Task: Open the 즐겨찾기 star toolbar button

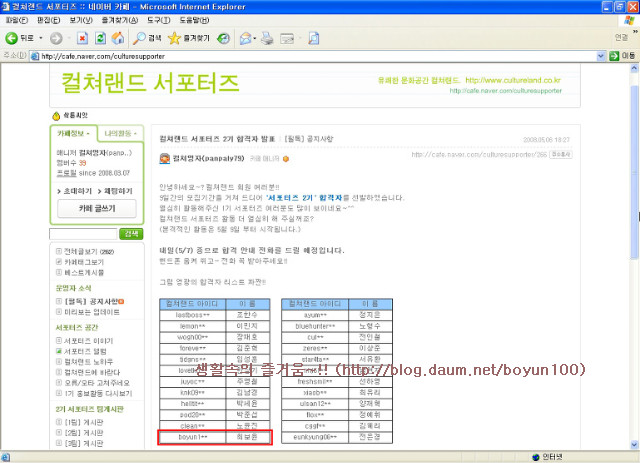Action: tap(189, 38)
